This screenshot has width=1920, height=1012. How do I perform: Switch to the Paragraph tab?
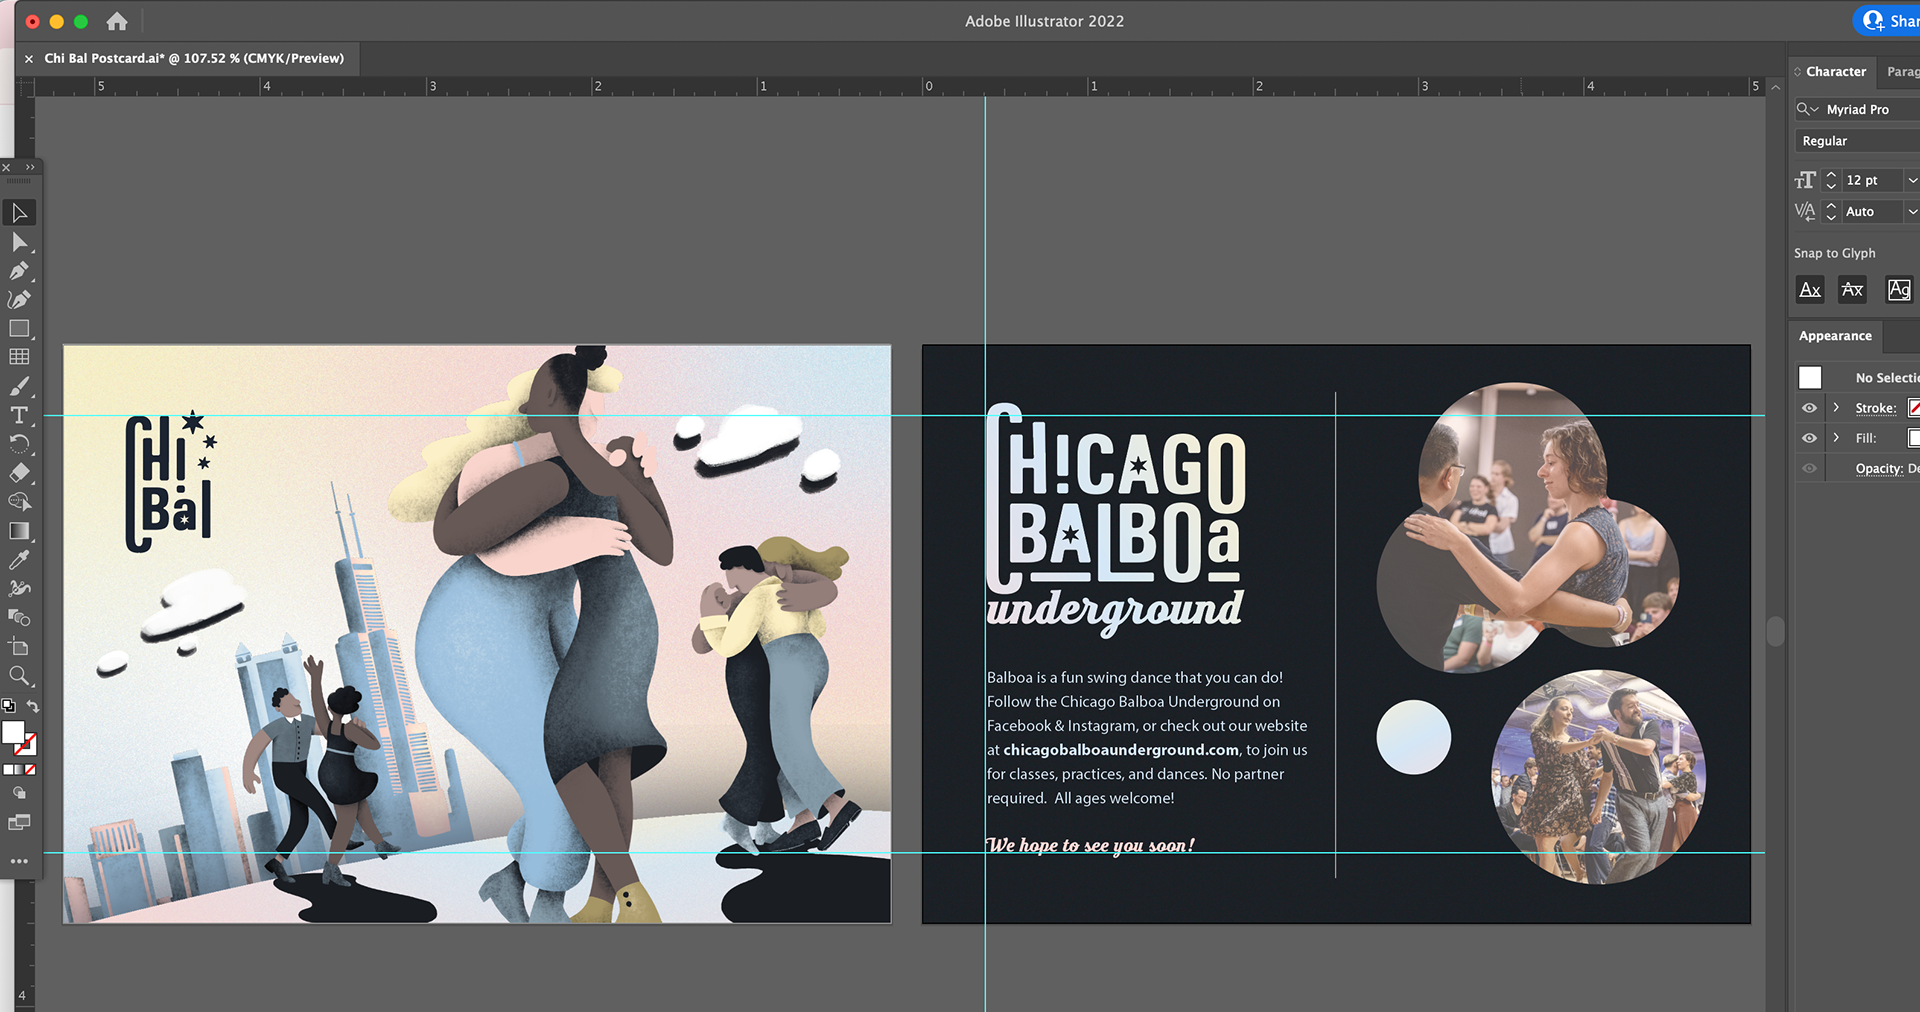[x=1903, y=72]
